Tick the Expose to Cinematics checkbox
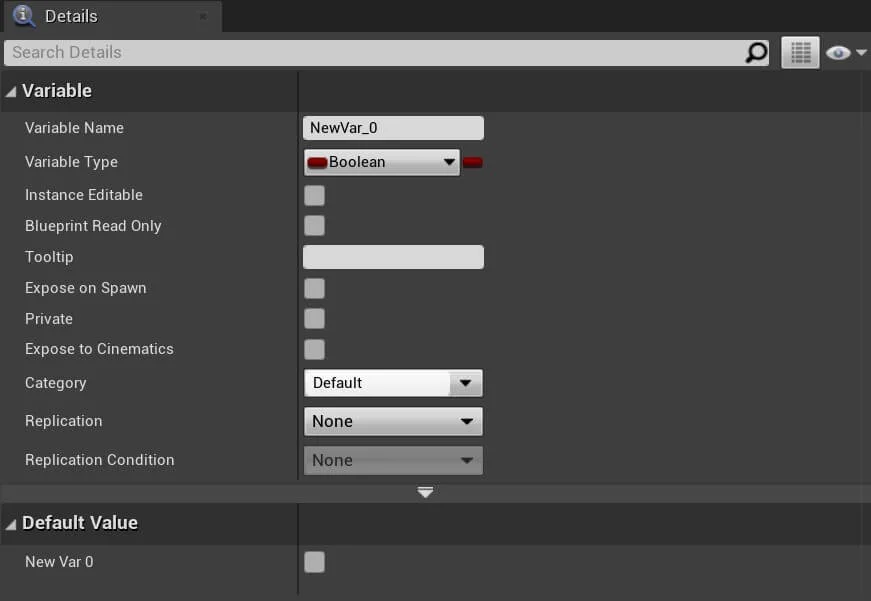Image resolution: width=871 pixels, height=601 pixels. [x=314, y=349]
